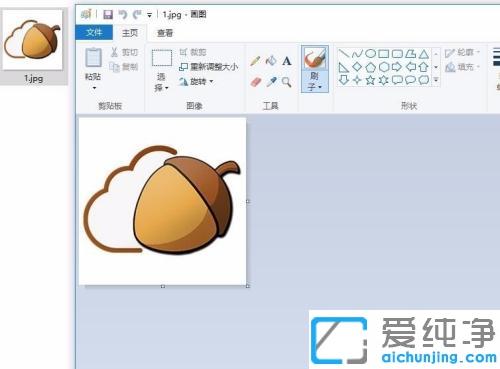
Task: Select the 1.jpg file thumbnail
Action: [33, 39]
